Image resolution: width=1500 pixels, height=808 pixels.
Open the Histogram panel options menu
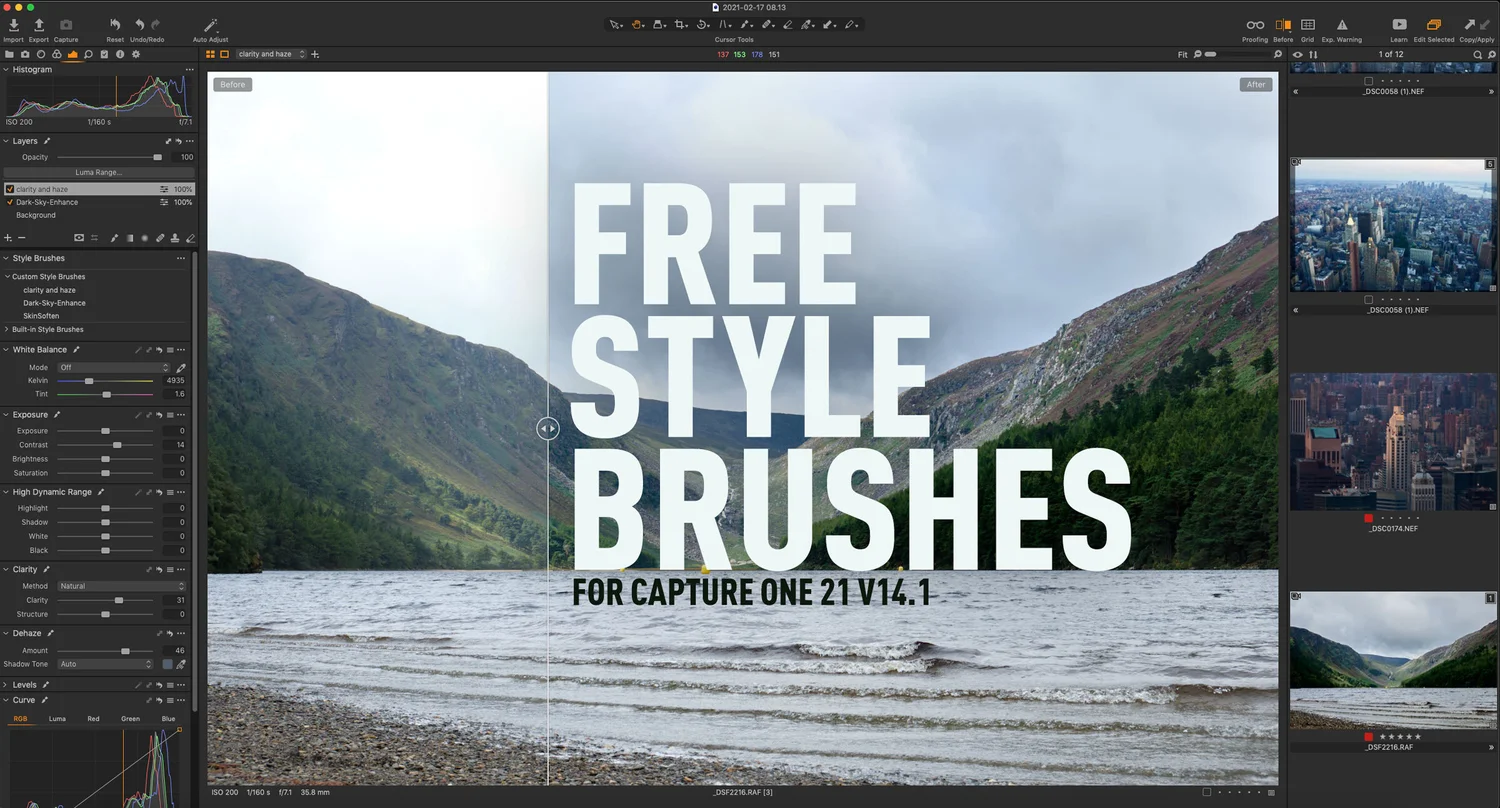(x=189, y=70)
